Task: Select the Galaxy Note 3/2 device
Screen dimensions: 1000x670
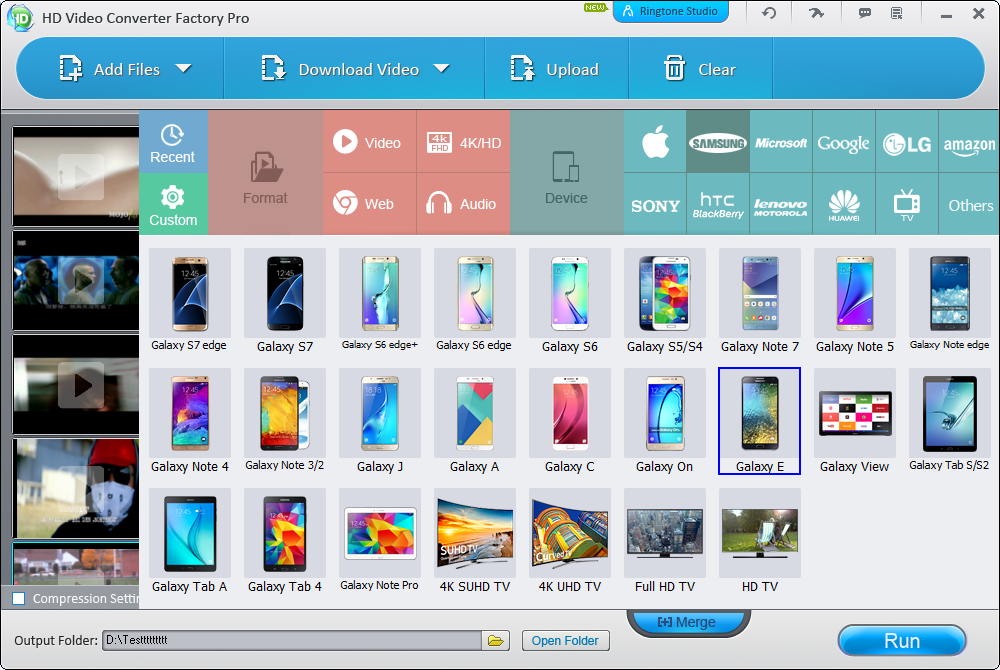Action: point(284,421)
